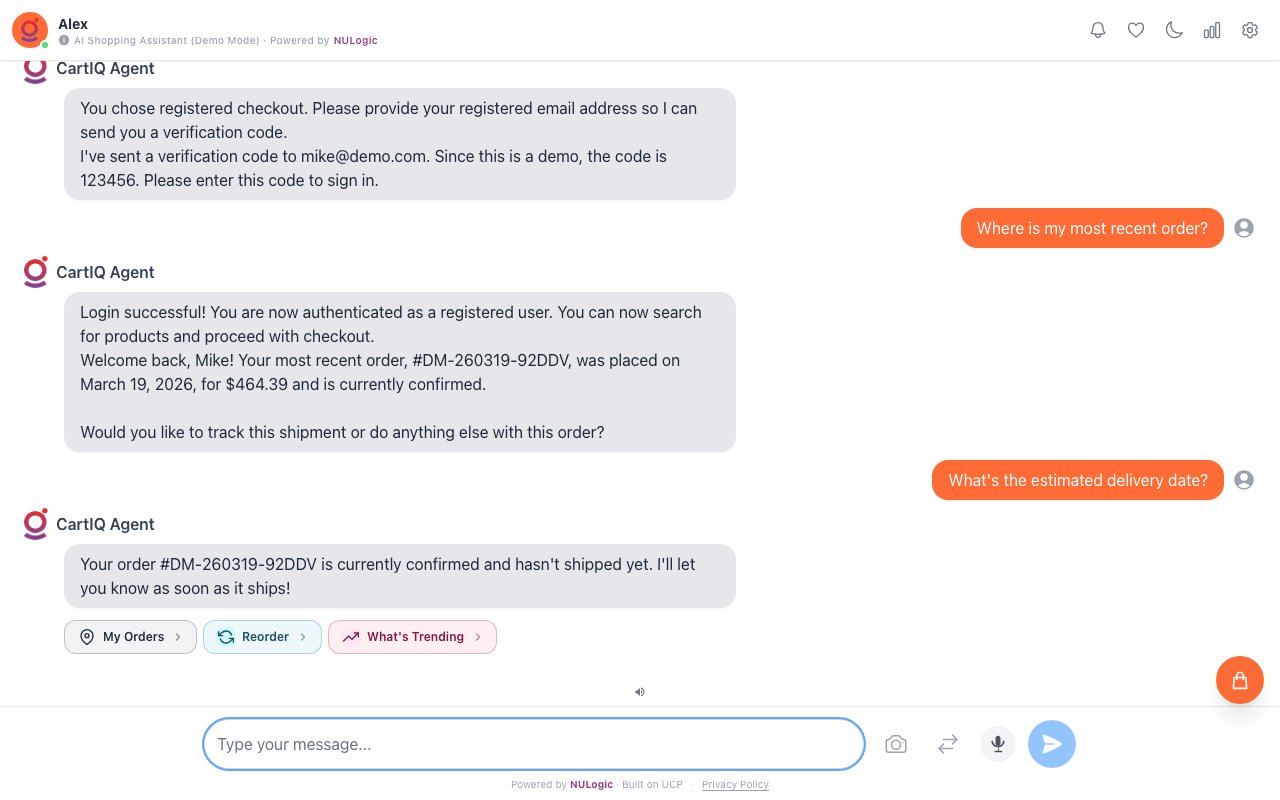Click the Alex store logo

[x=29, y=30]
